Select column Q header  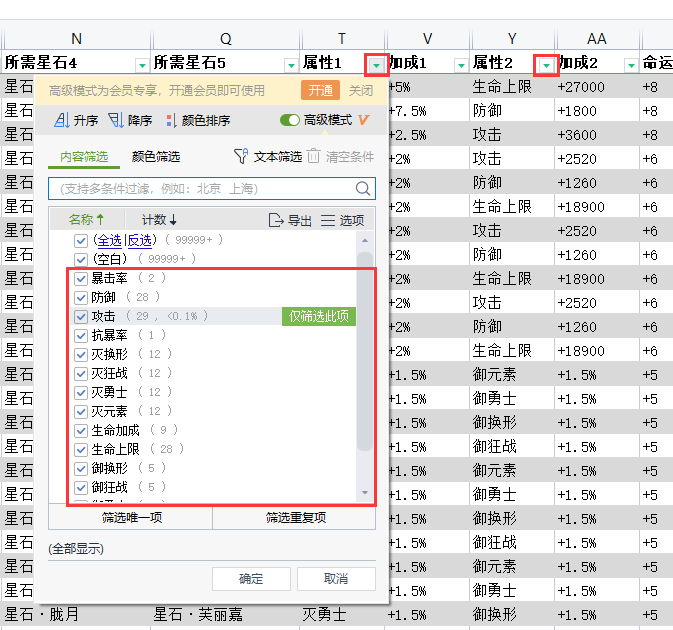[x=226, y=39]
